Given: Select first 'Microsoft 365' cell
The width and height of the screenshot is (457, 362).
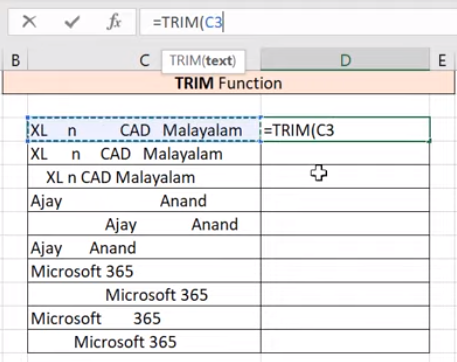Looking at the screenshot, I should coord(144,271).
